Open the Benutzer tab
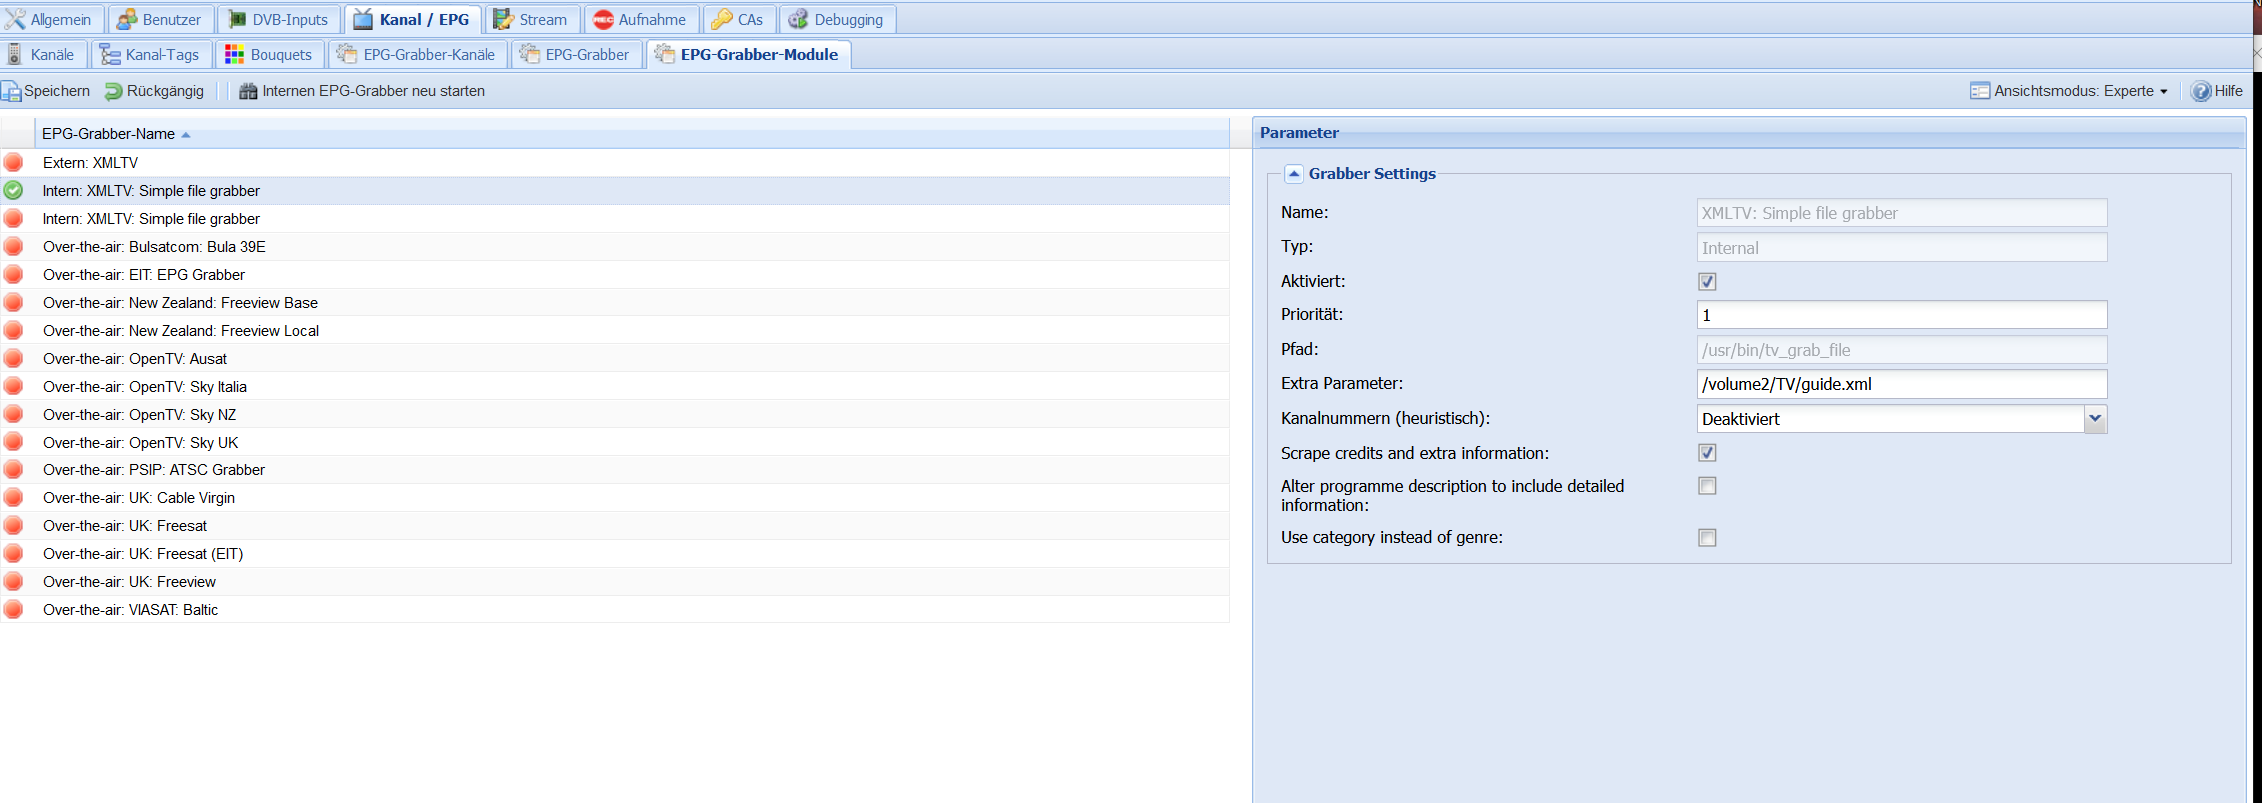This screenshot has height=803, width=2262. click(x=160, y=19)
